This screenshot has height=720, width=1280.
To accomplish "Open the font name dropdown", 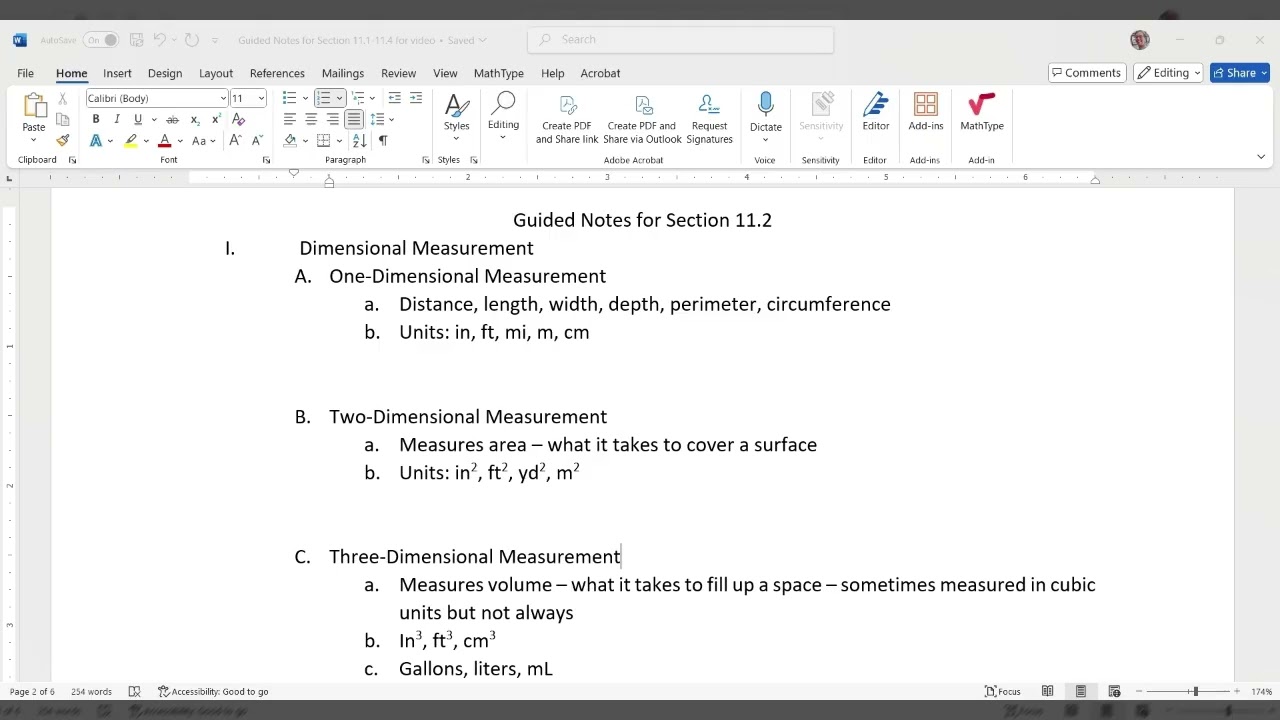I will point(223,98).
